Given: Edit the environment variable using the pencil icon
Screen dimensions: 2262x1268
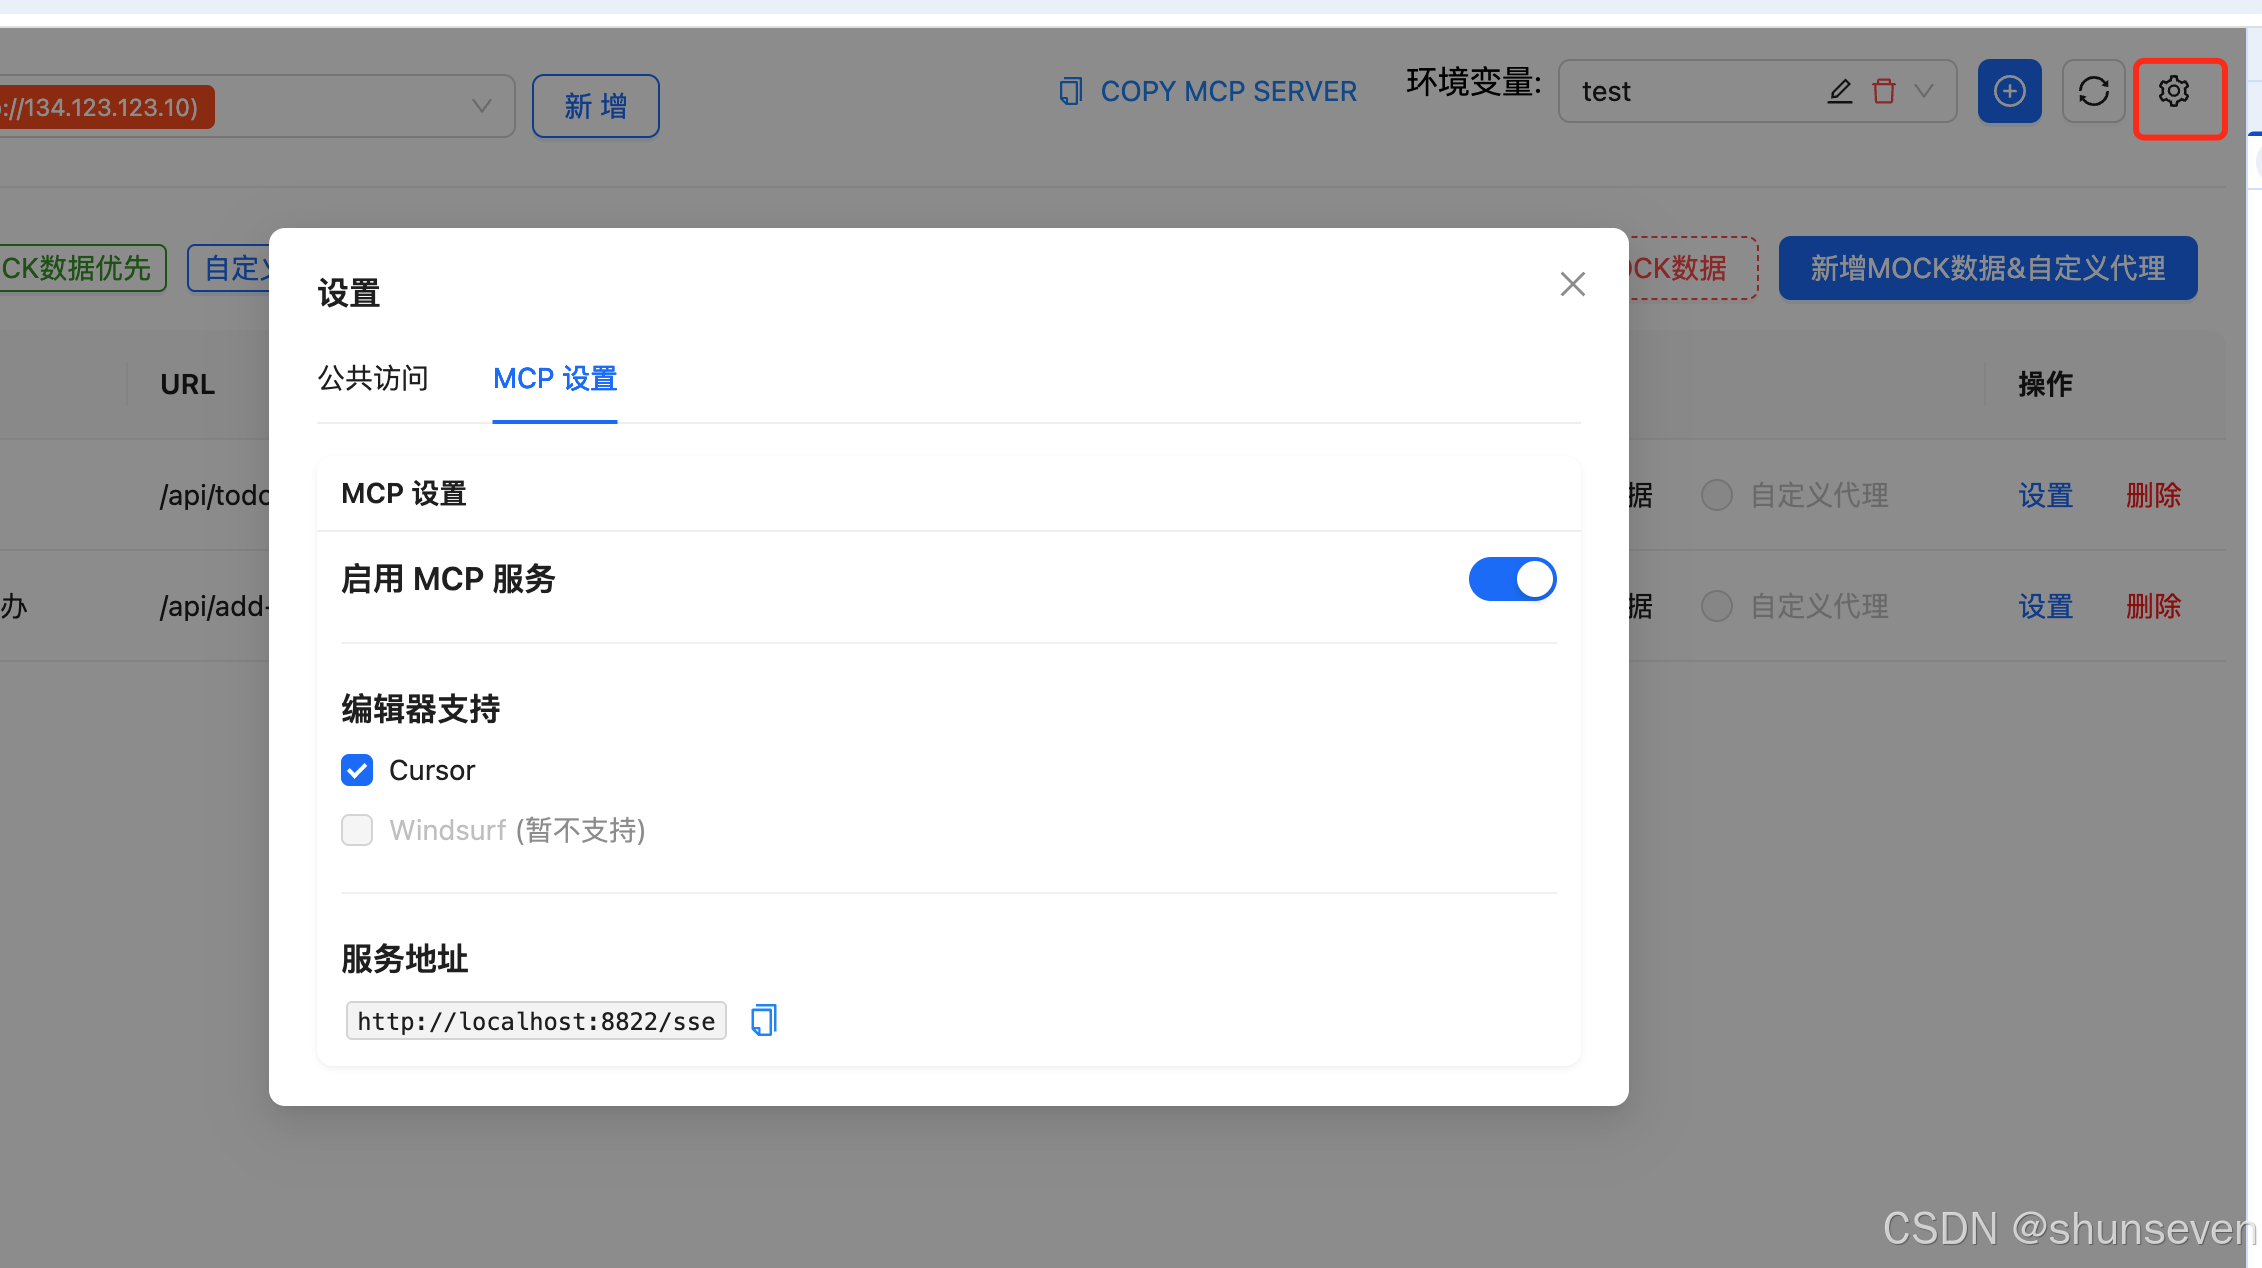Looking at the screenshot, I should (1839, 91).
